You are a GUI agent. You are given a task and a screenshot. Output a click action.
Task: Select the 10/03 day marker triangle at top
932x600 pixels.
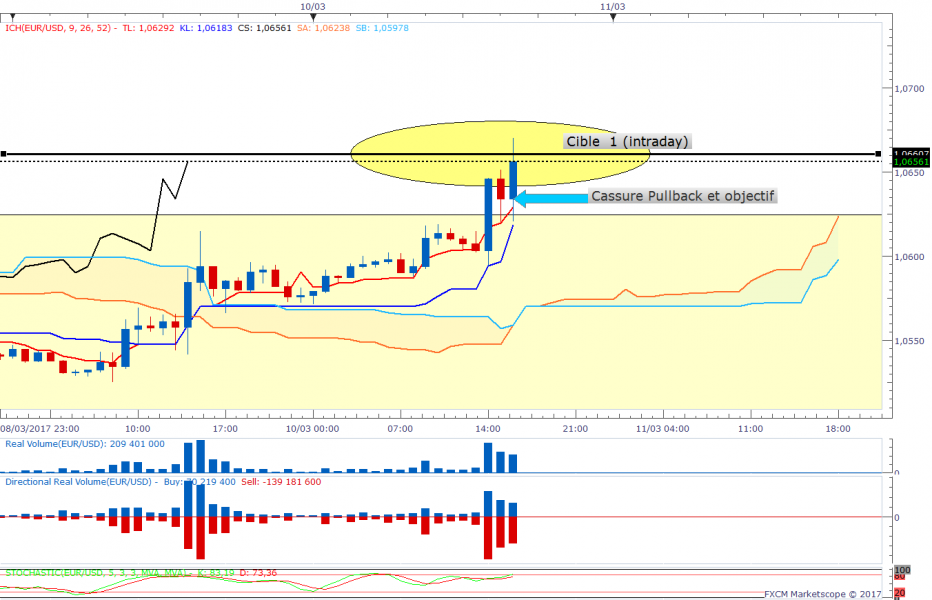[313, 18]
